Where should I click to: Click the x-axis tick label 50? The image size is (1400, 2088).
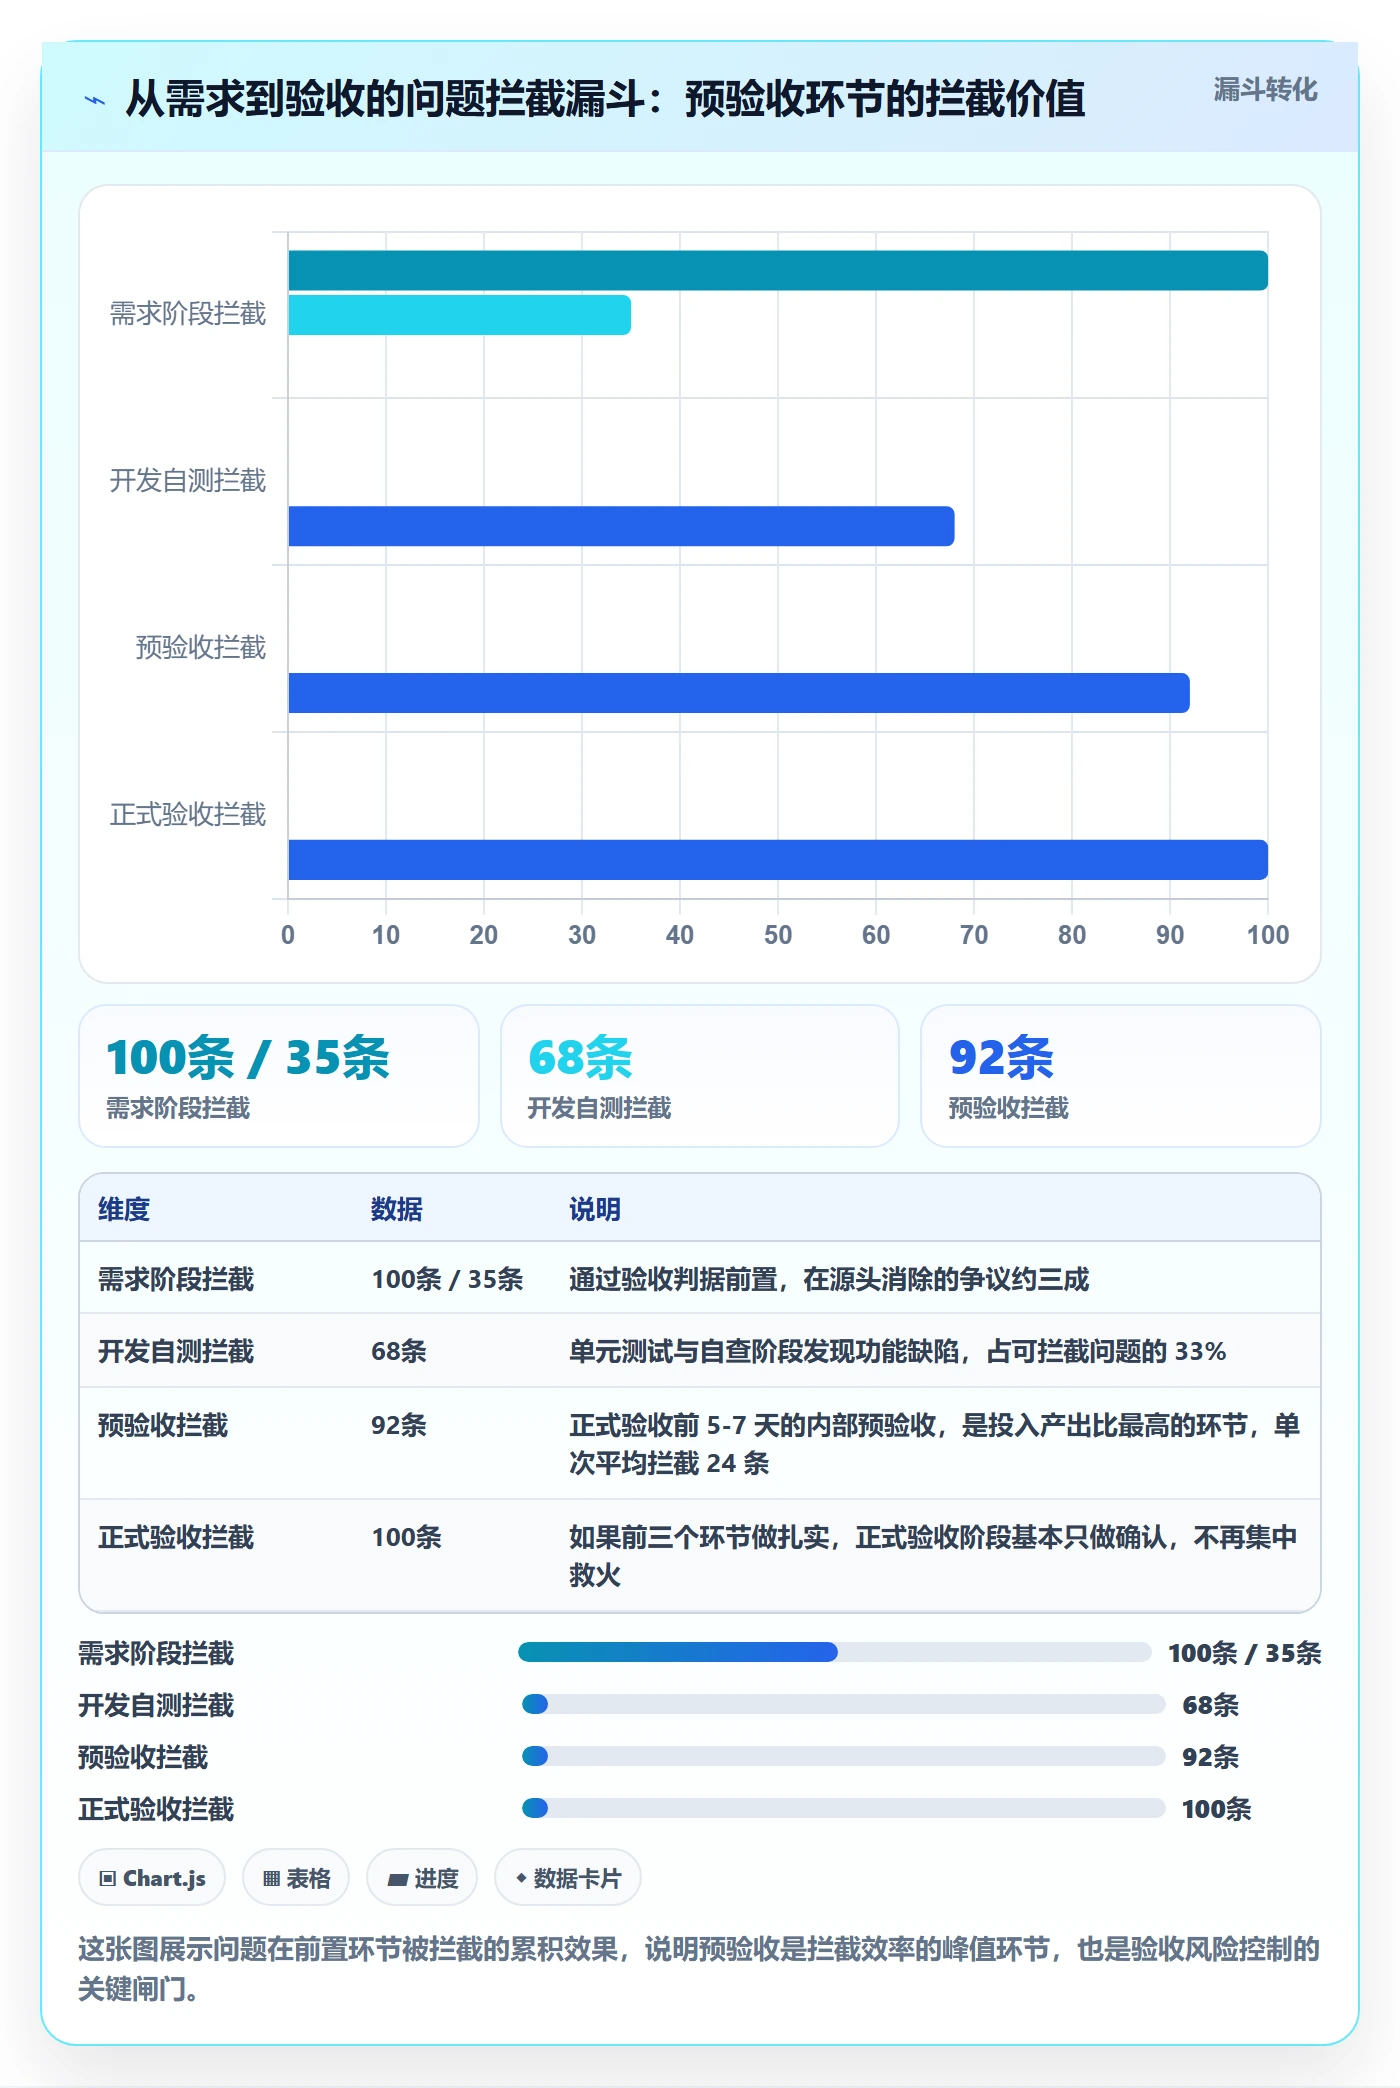(x=778, y=935)
